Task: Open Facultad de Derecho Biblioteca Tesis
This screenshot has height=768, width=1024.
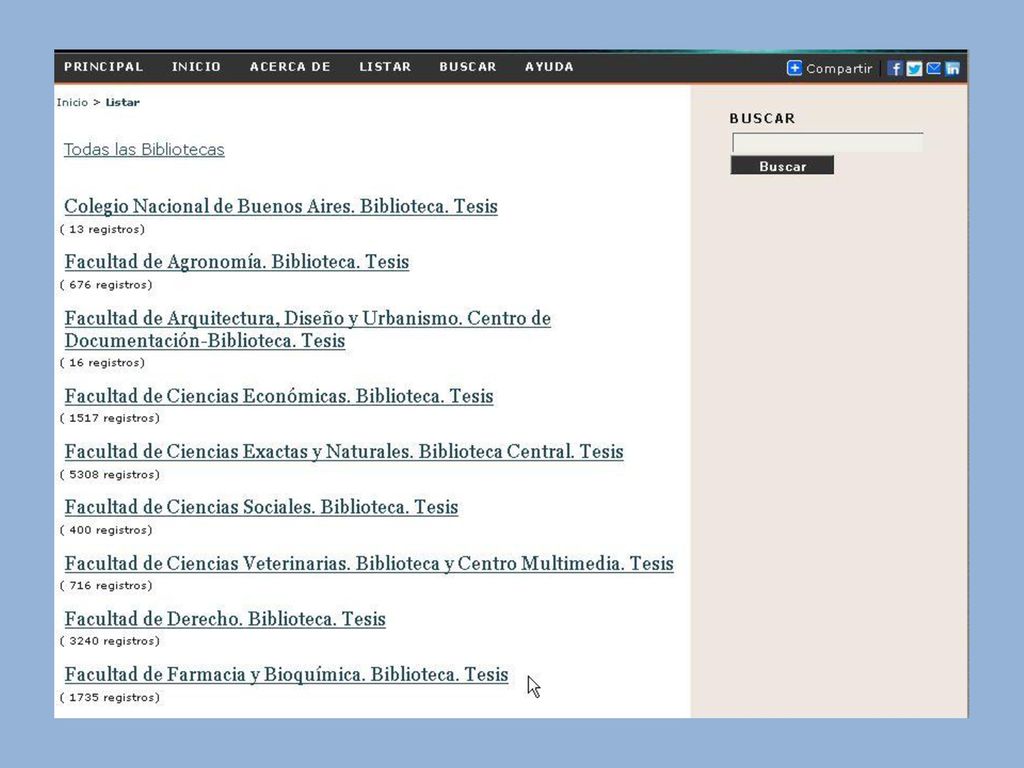Action: click(x=225, y=619)
